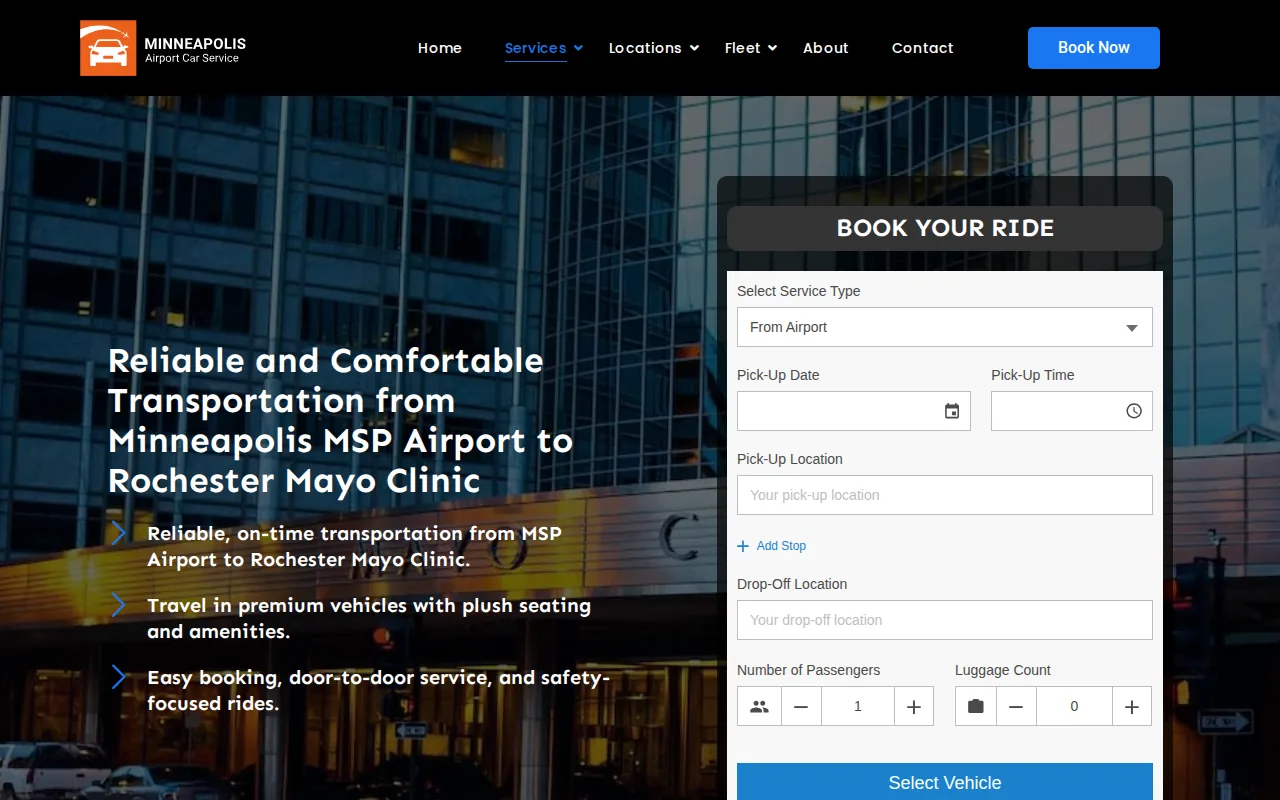Click into the Pick-Up Date field
The image size is (1280, 800).
point(854,411)
